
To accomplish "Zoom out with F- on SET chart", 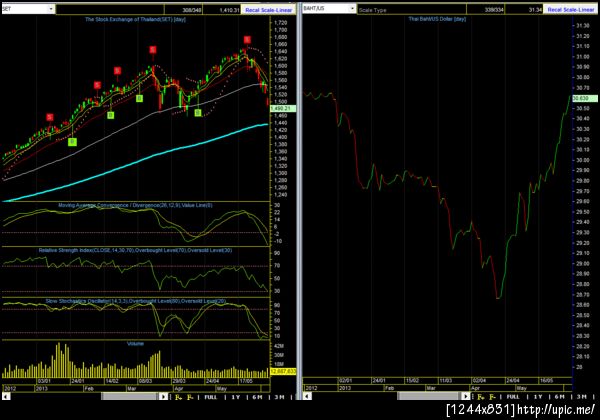I will pyautogui.click(x=190, y=397).
